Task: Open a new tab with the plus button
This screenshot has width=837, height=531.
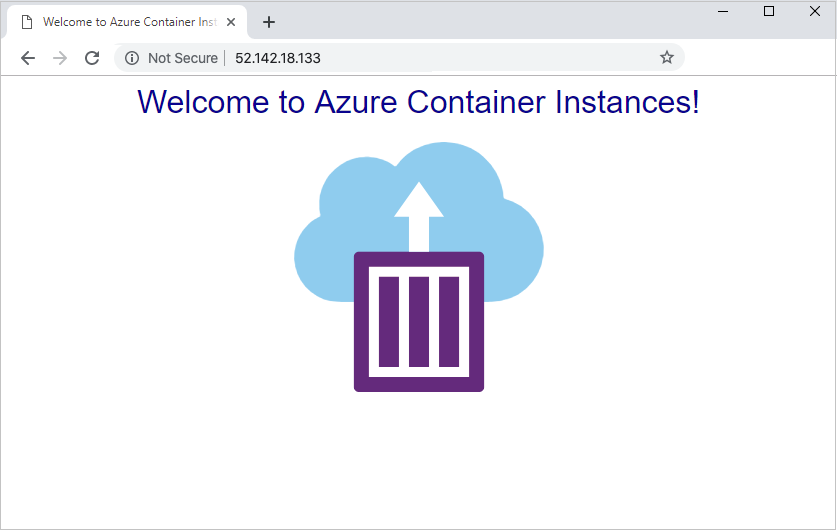Action: pos(269,22)
